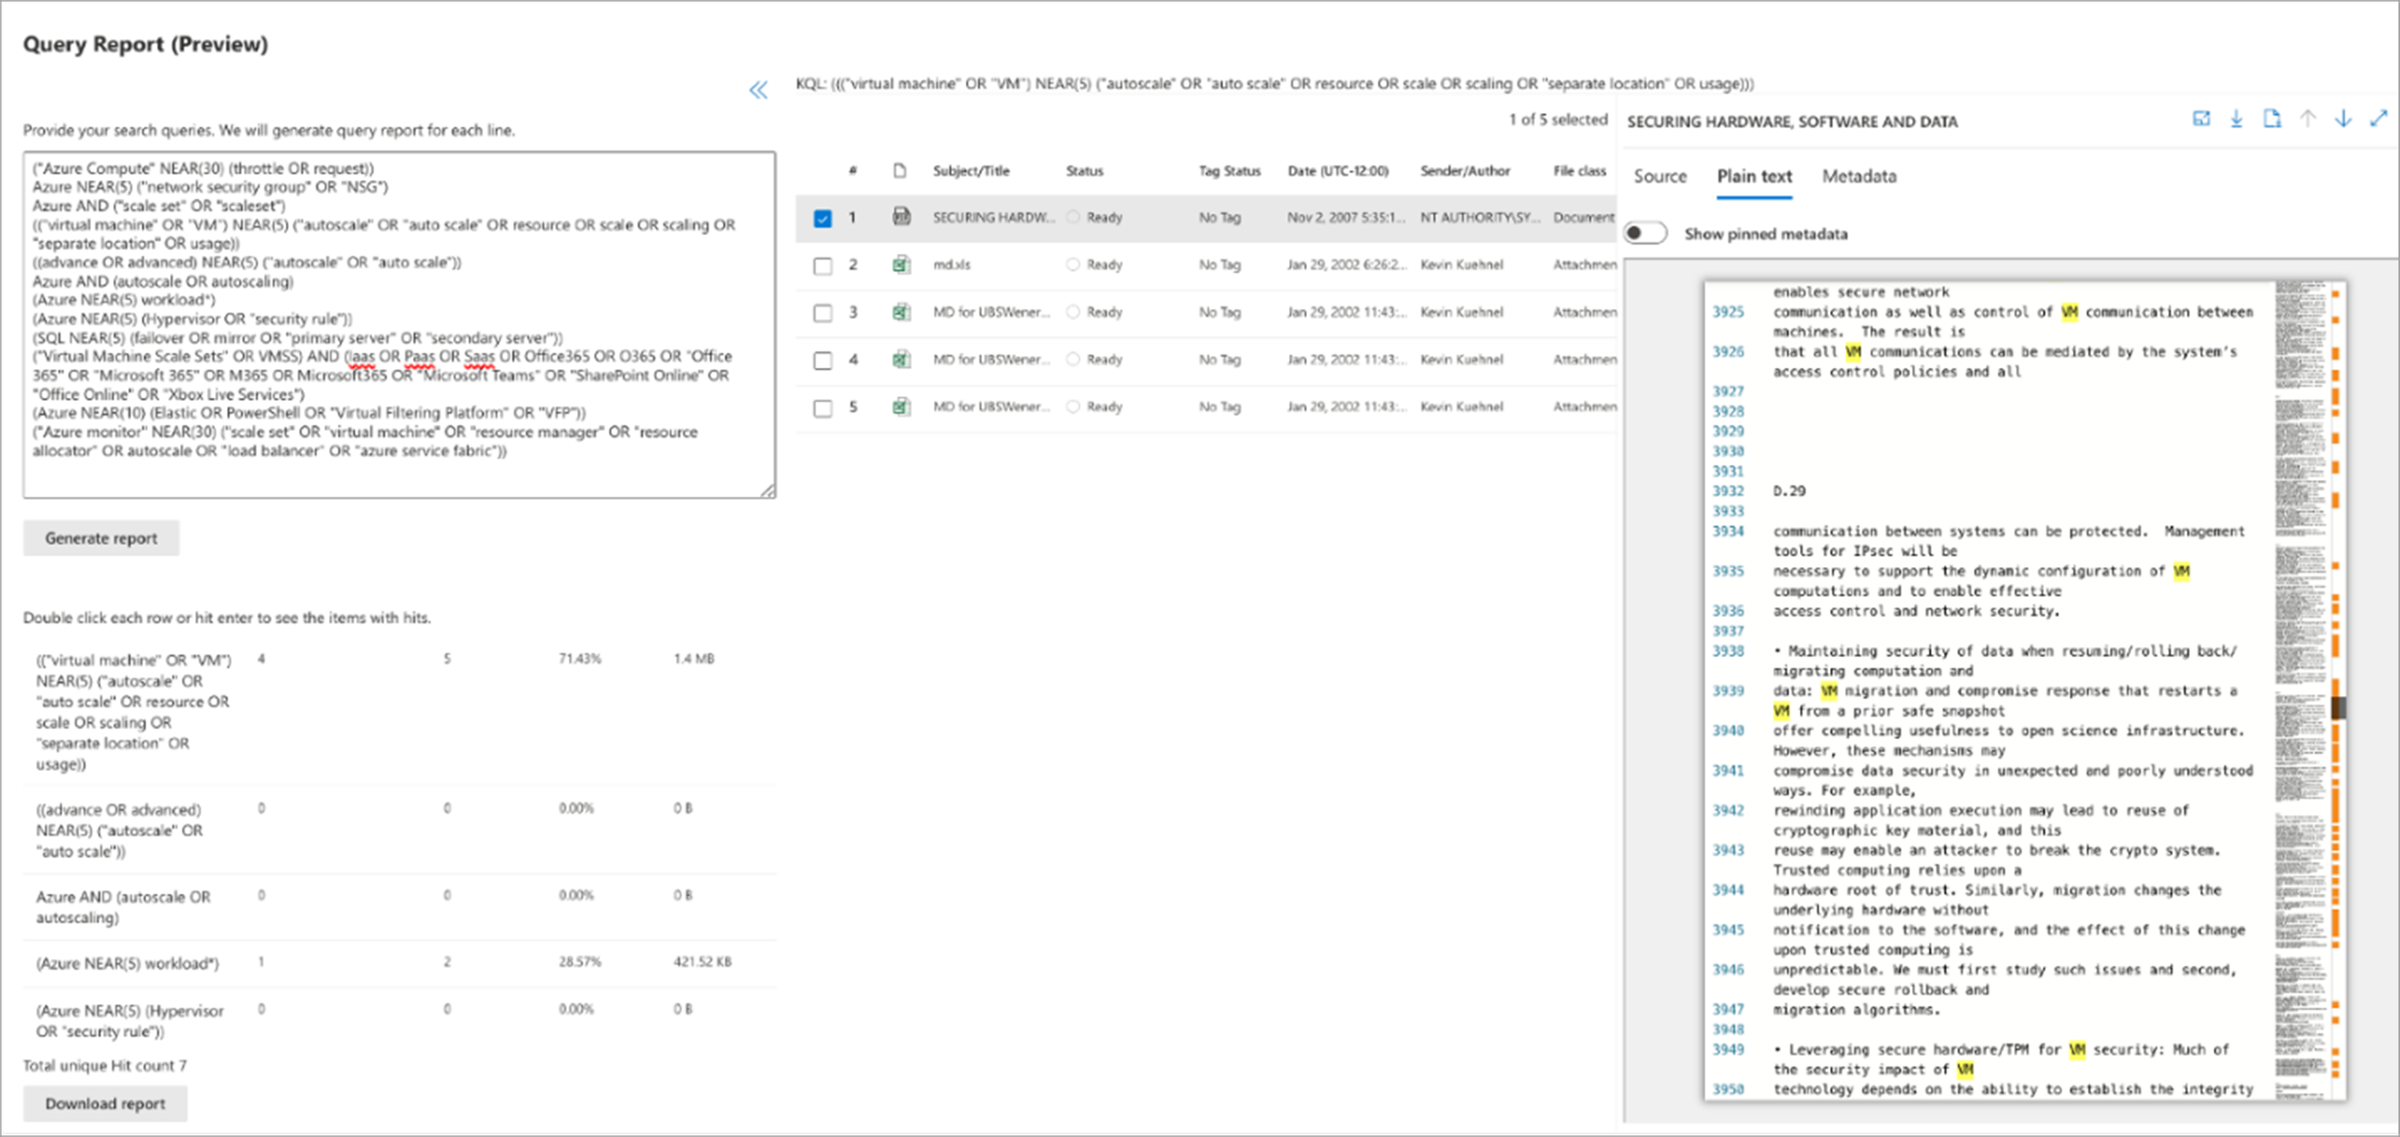
Task: Click the highlighted VM term on line 3925
Action: (x=2069, y=312)
